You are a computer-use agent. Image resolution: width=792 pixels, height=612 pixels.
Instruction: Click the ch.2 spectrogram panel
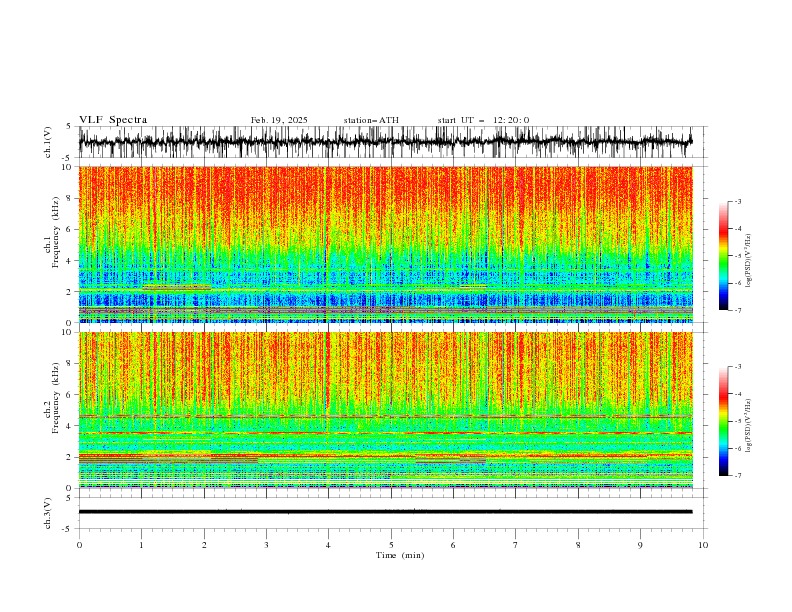click(x=385, y=410)
